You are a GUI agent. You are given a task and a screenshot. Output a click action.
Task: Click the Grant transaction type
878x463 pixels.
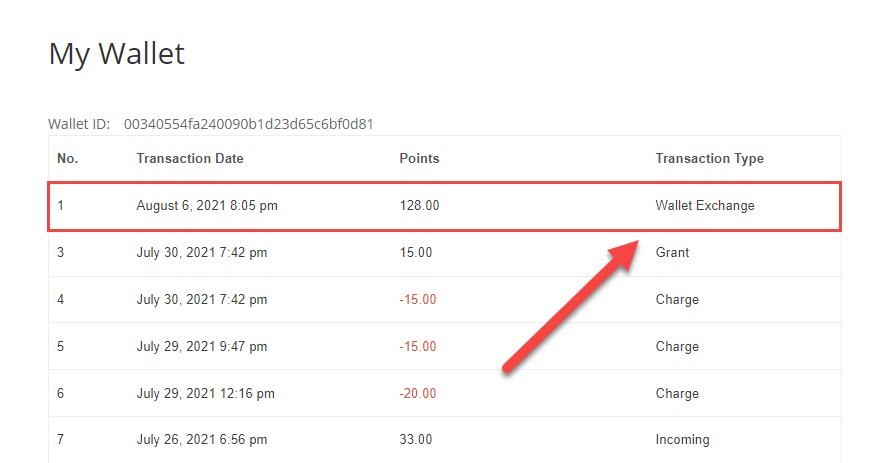click(672, 252)
